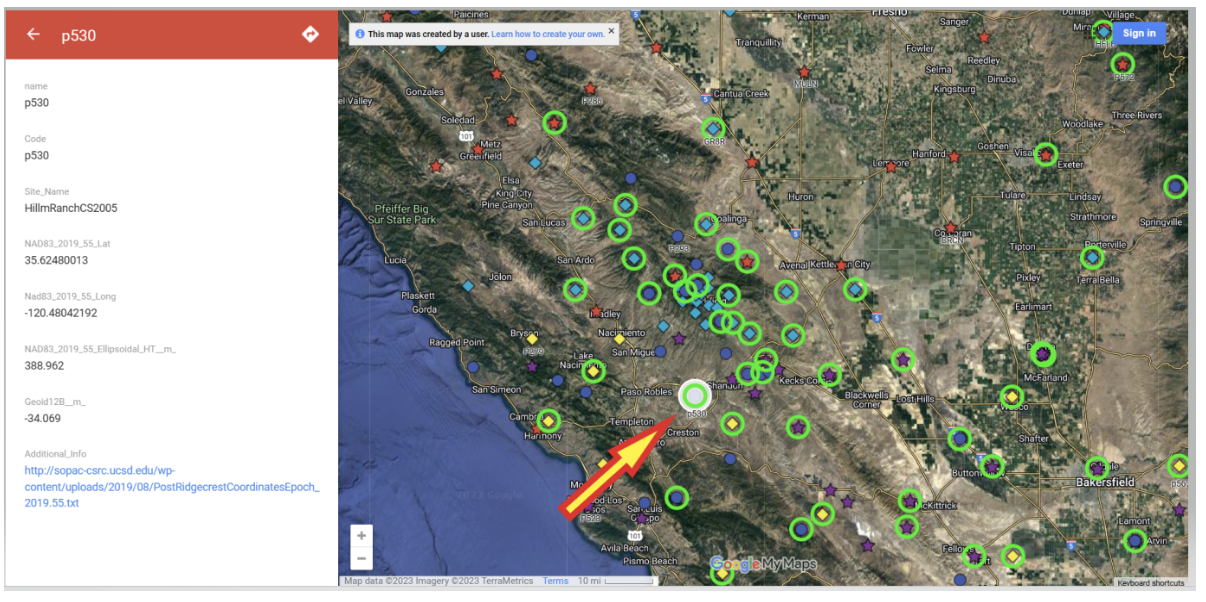Go back using the p530 header arrow

point(34,34)
